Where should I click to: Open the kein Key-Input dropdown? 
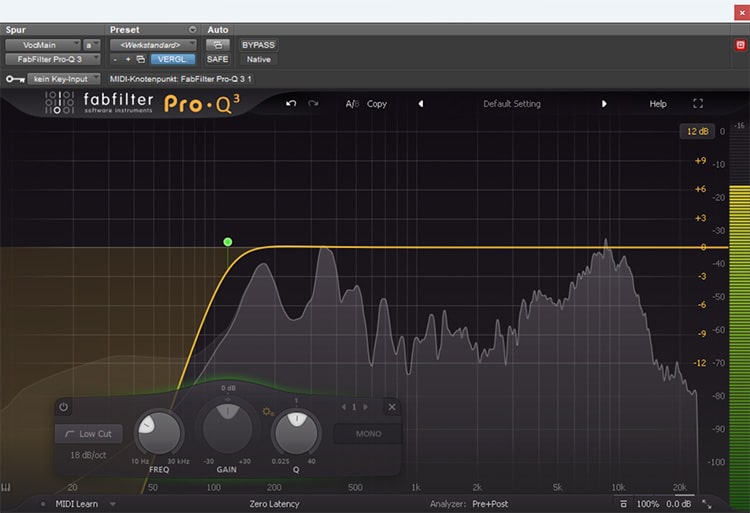(x=64, y=79)
